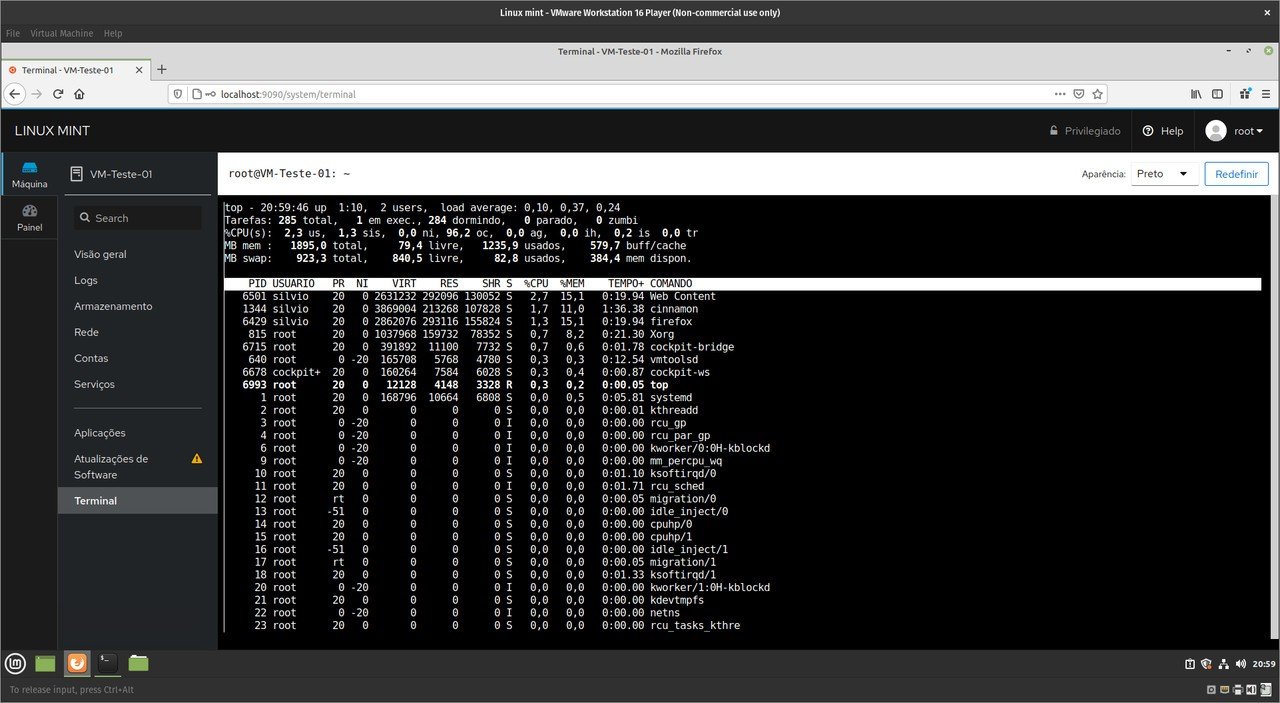Expand the root user menu
The width and height of the screenshot is (1280, 703).
click(1235, 131)
